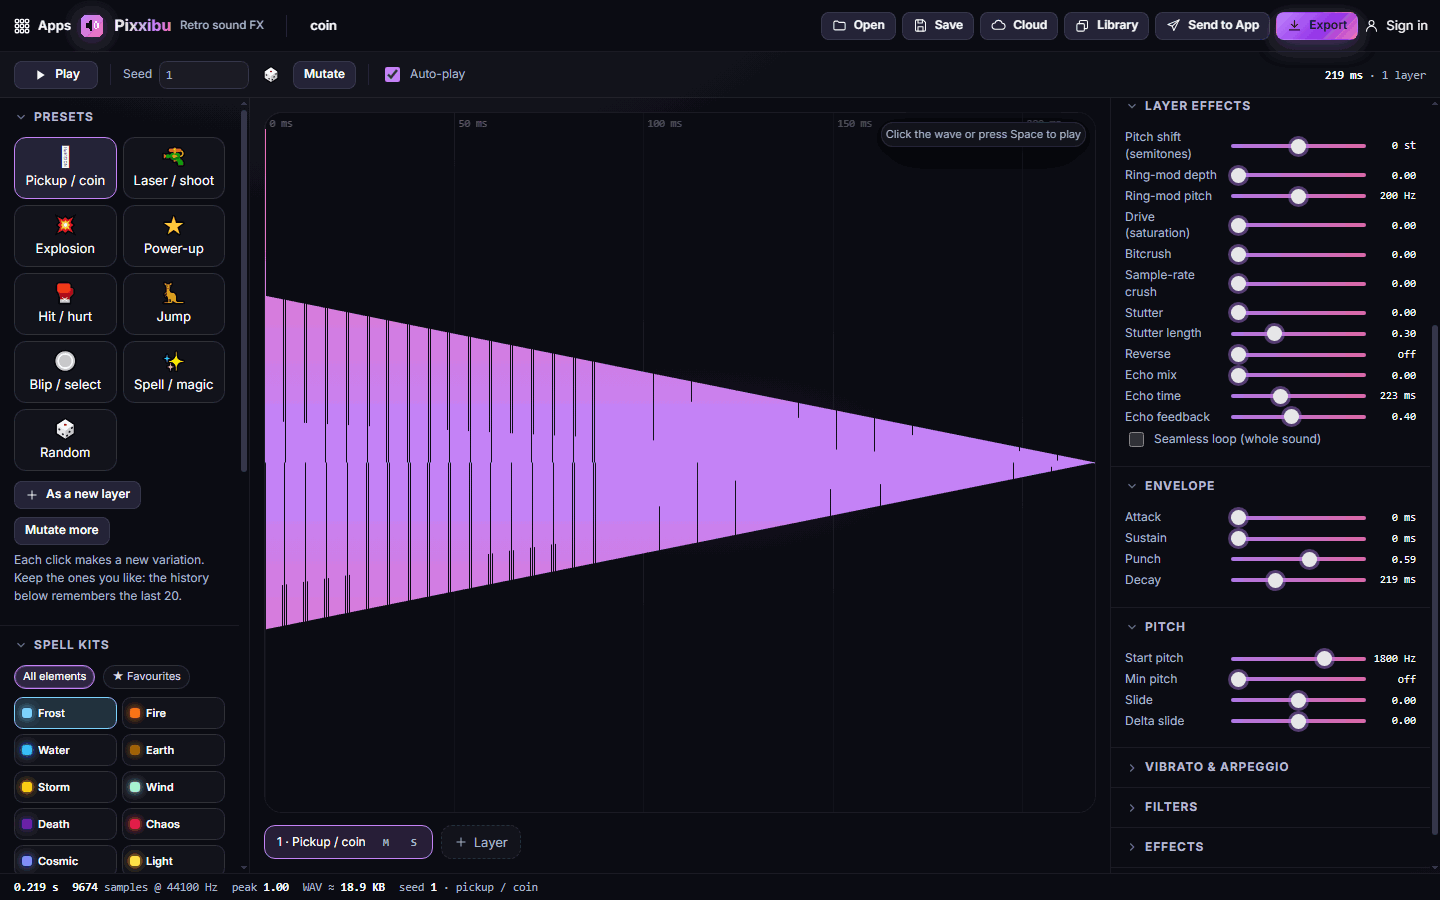The width and height of the screenshot is (1440, 900).
Task: Solo the Pickup / coin layer
Action: click(414, 843)
